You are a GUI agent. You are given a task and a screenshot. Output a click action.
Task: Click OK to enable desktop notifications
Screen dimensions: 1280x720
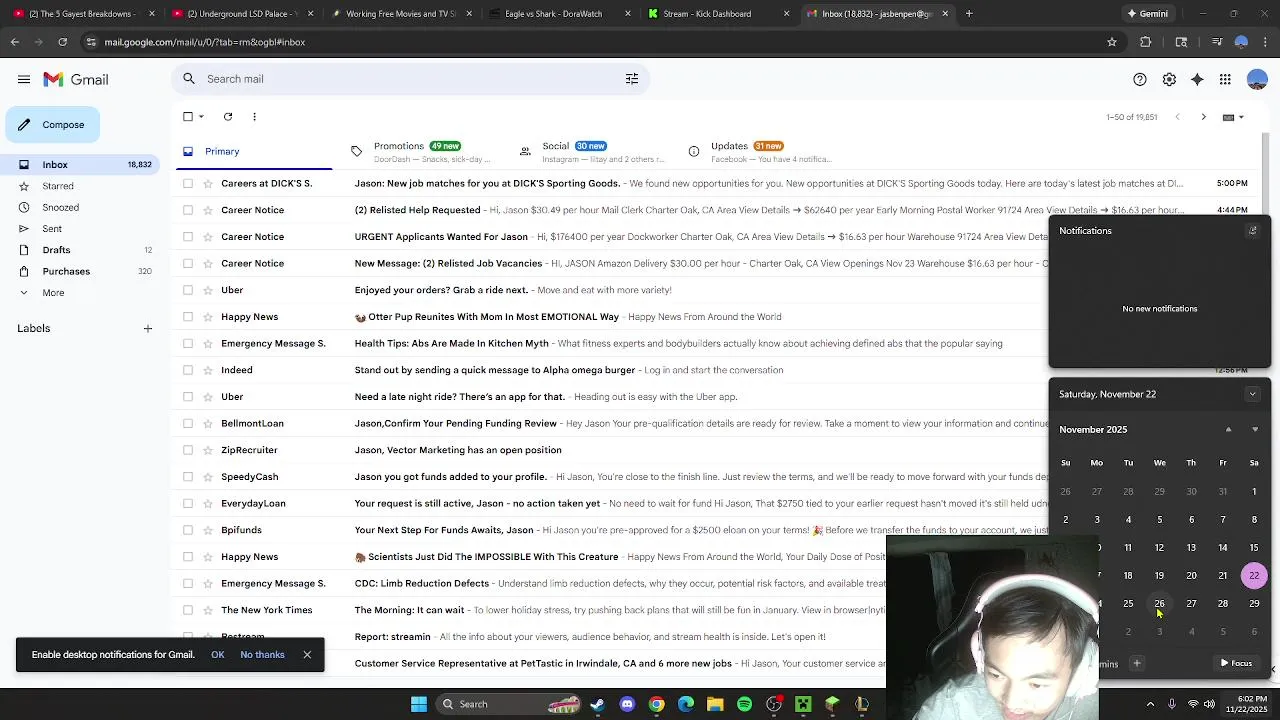[x=217, y=655]
